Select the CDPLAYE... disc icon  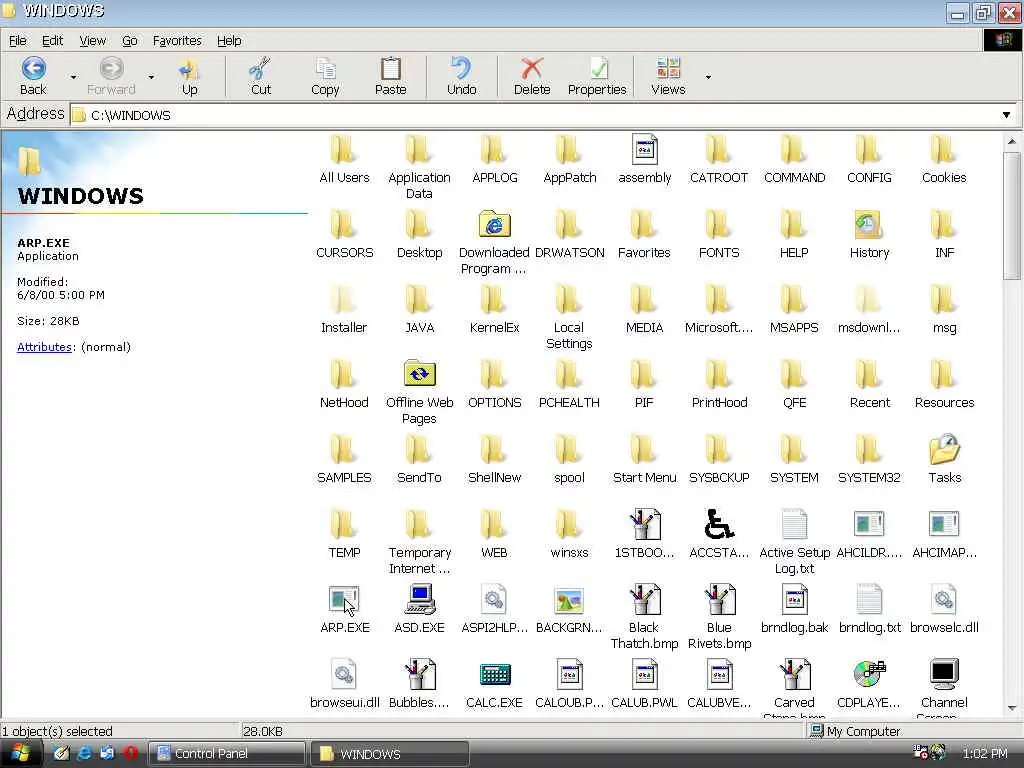tap(869, 675)
